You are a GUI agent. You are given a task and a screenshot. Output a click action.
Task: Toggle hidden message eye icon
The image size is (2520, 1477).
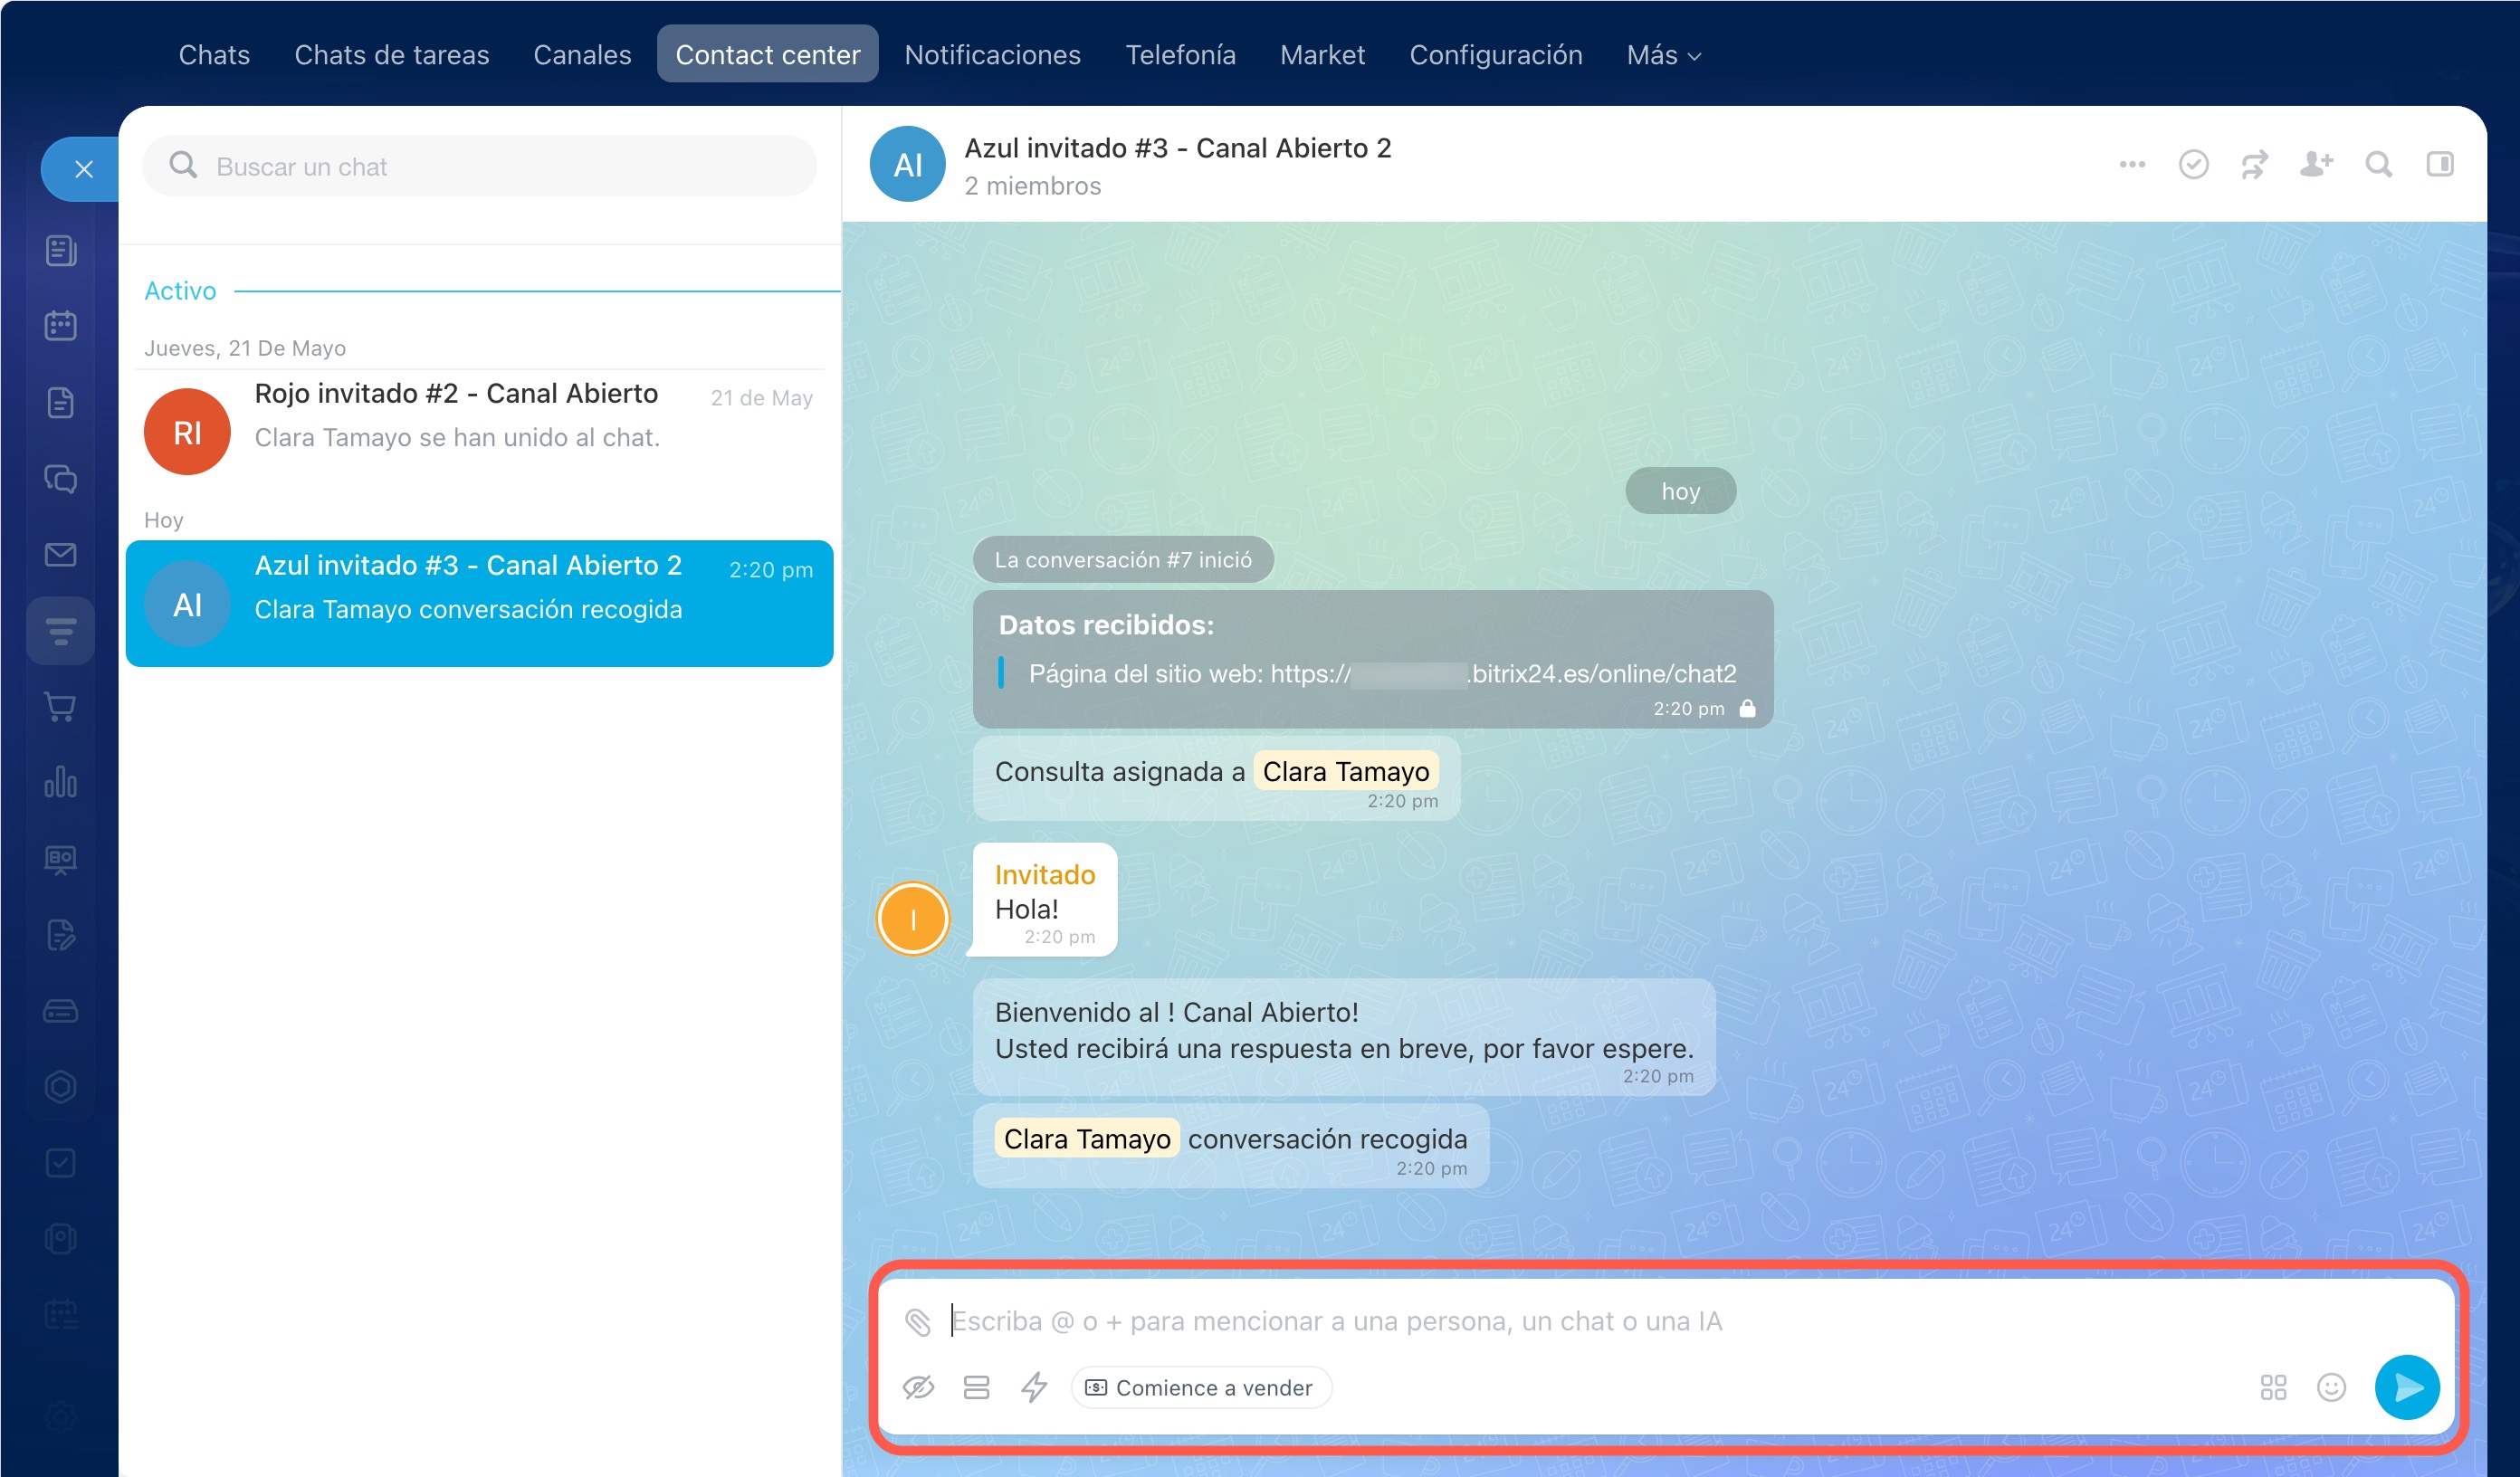coord(918,1387)
